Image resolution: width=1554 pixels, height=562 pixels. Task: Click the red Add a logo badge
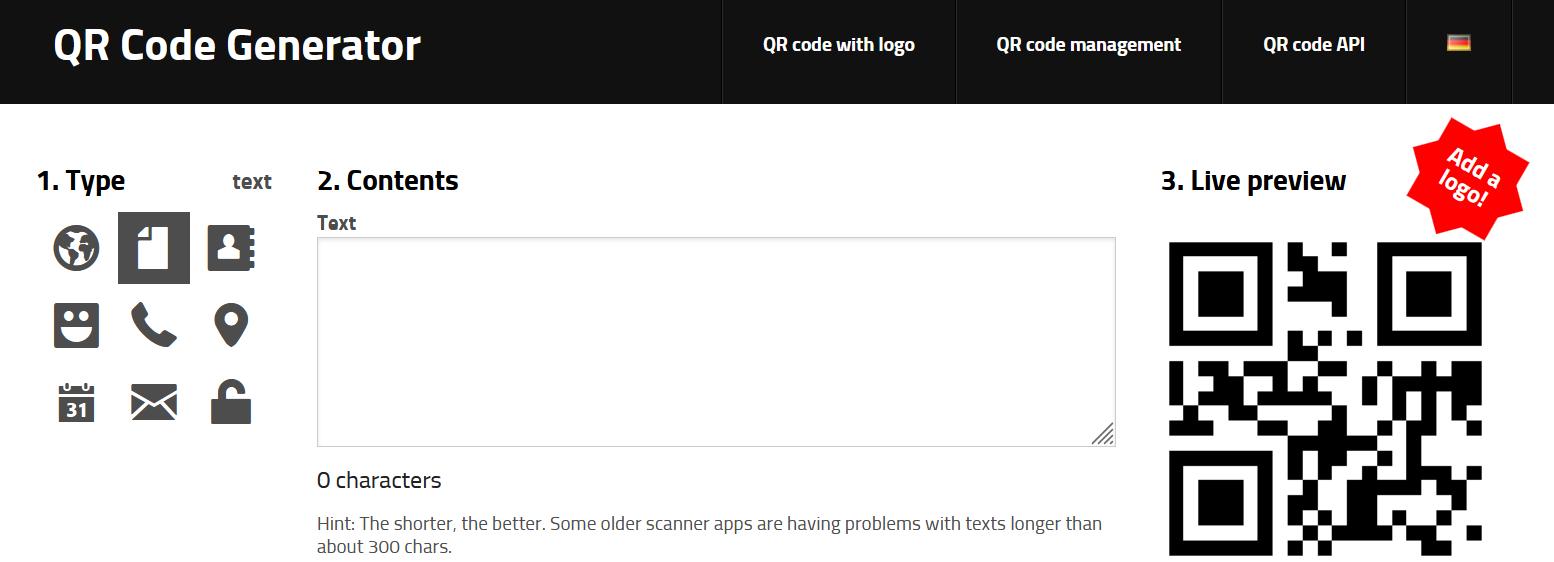pos(1469,177)
